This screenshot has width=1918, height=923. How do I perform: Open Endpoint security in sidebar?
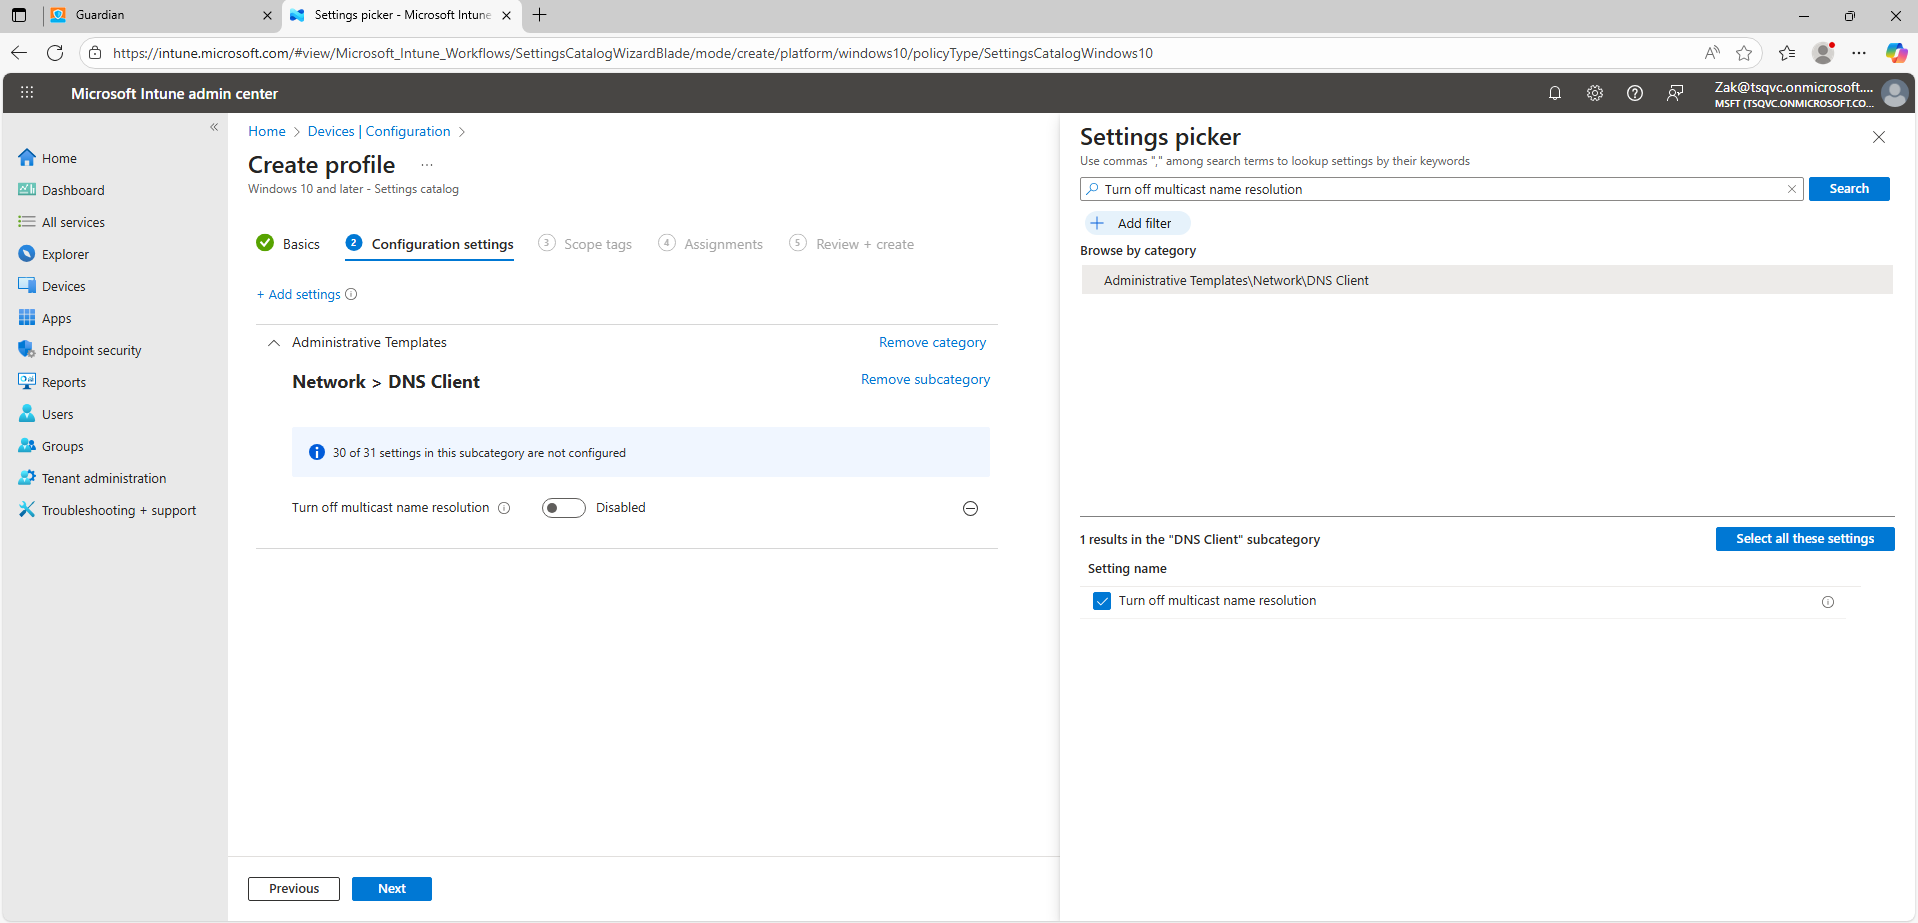[91, 351]
